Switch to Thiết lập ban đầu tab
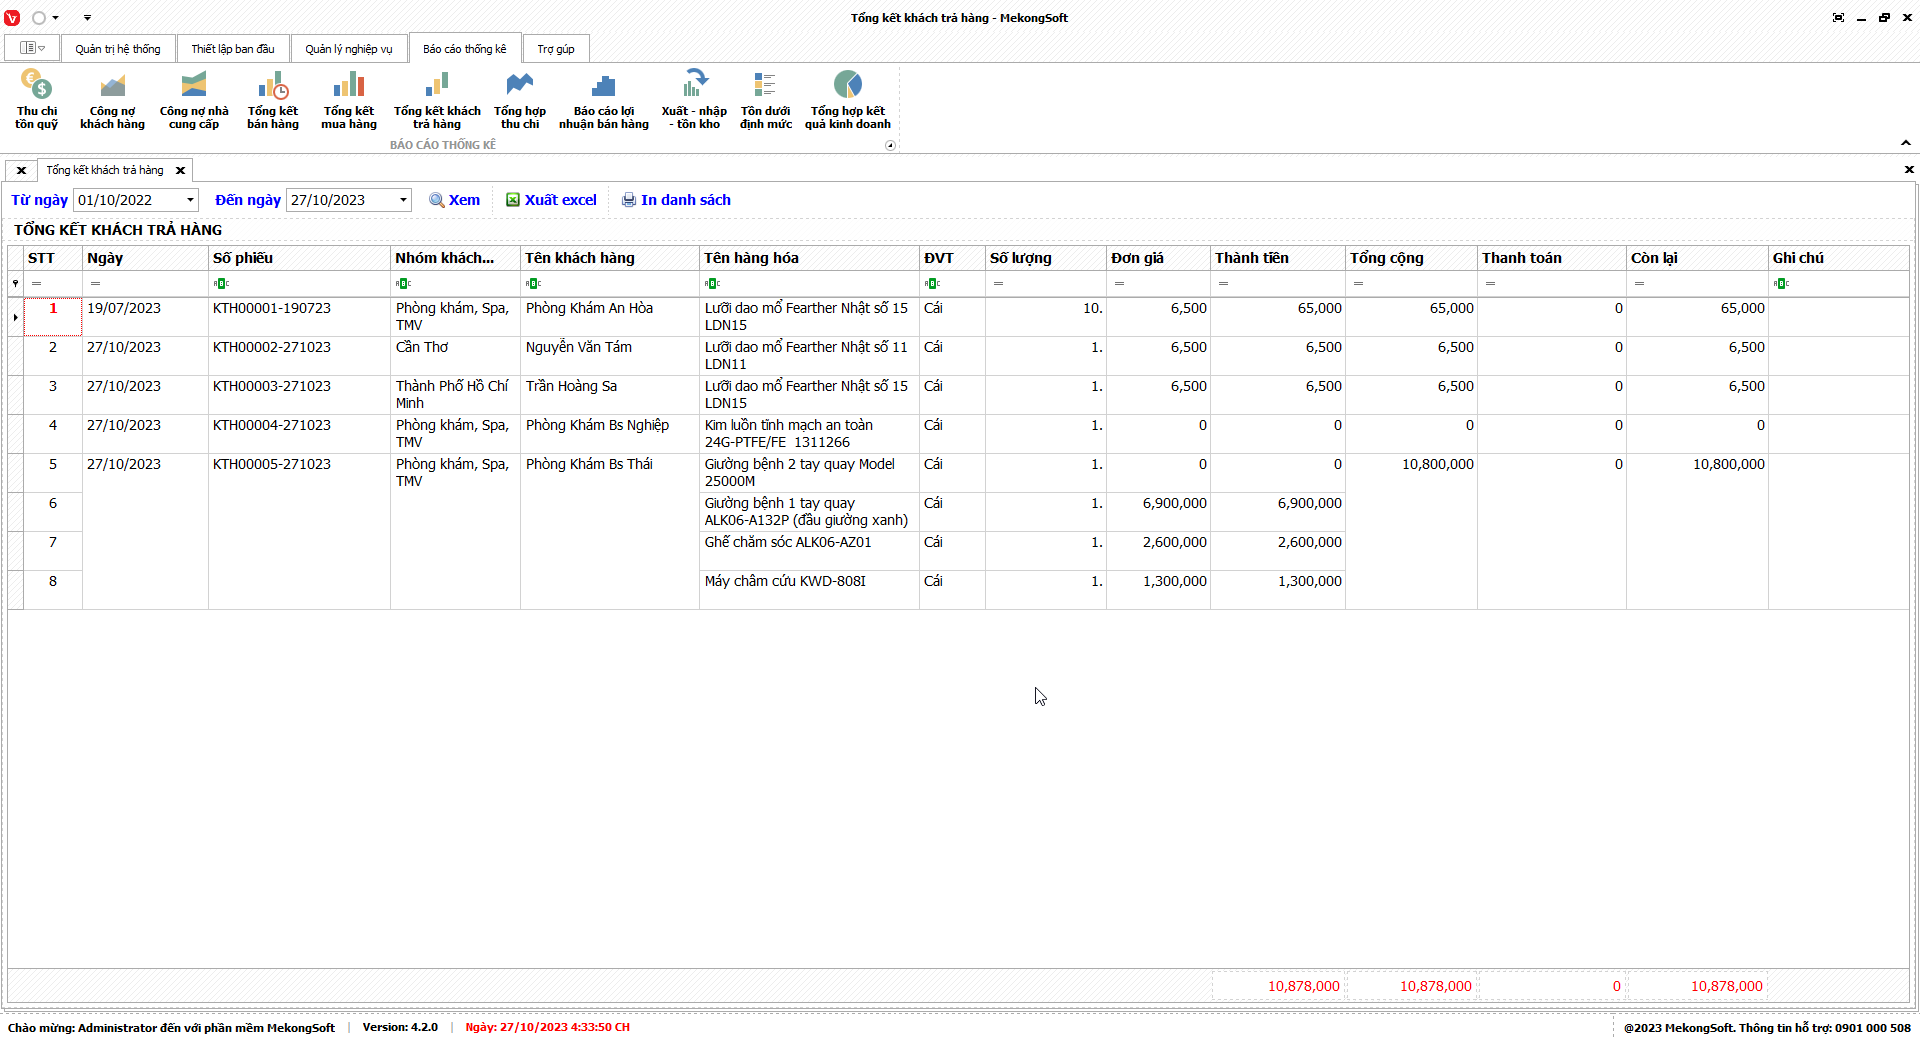Screen dimensions: 1920x1038 [233, 49]
